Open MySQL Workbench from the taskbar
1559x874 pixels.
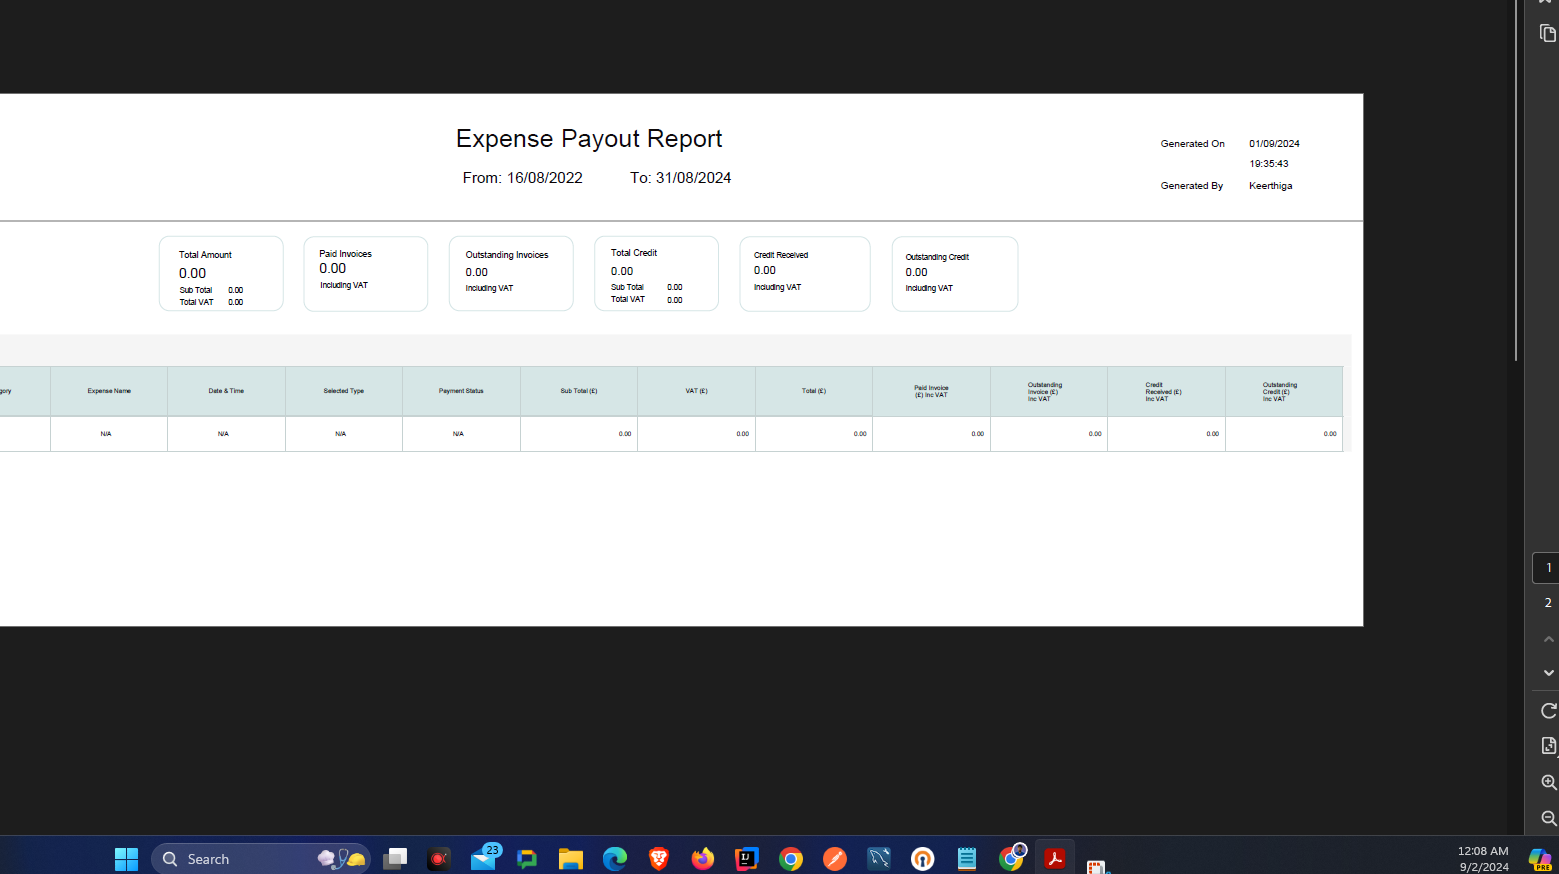(879, 859)
